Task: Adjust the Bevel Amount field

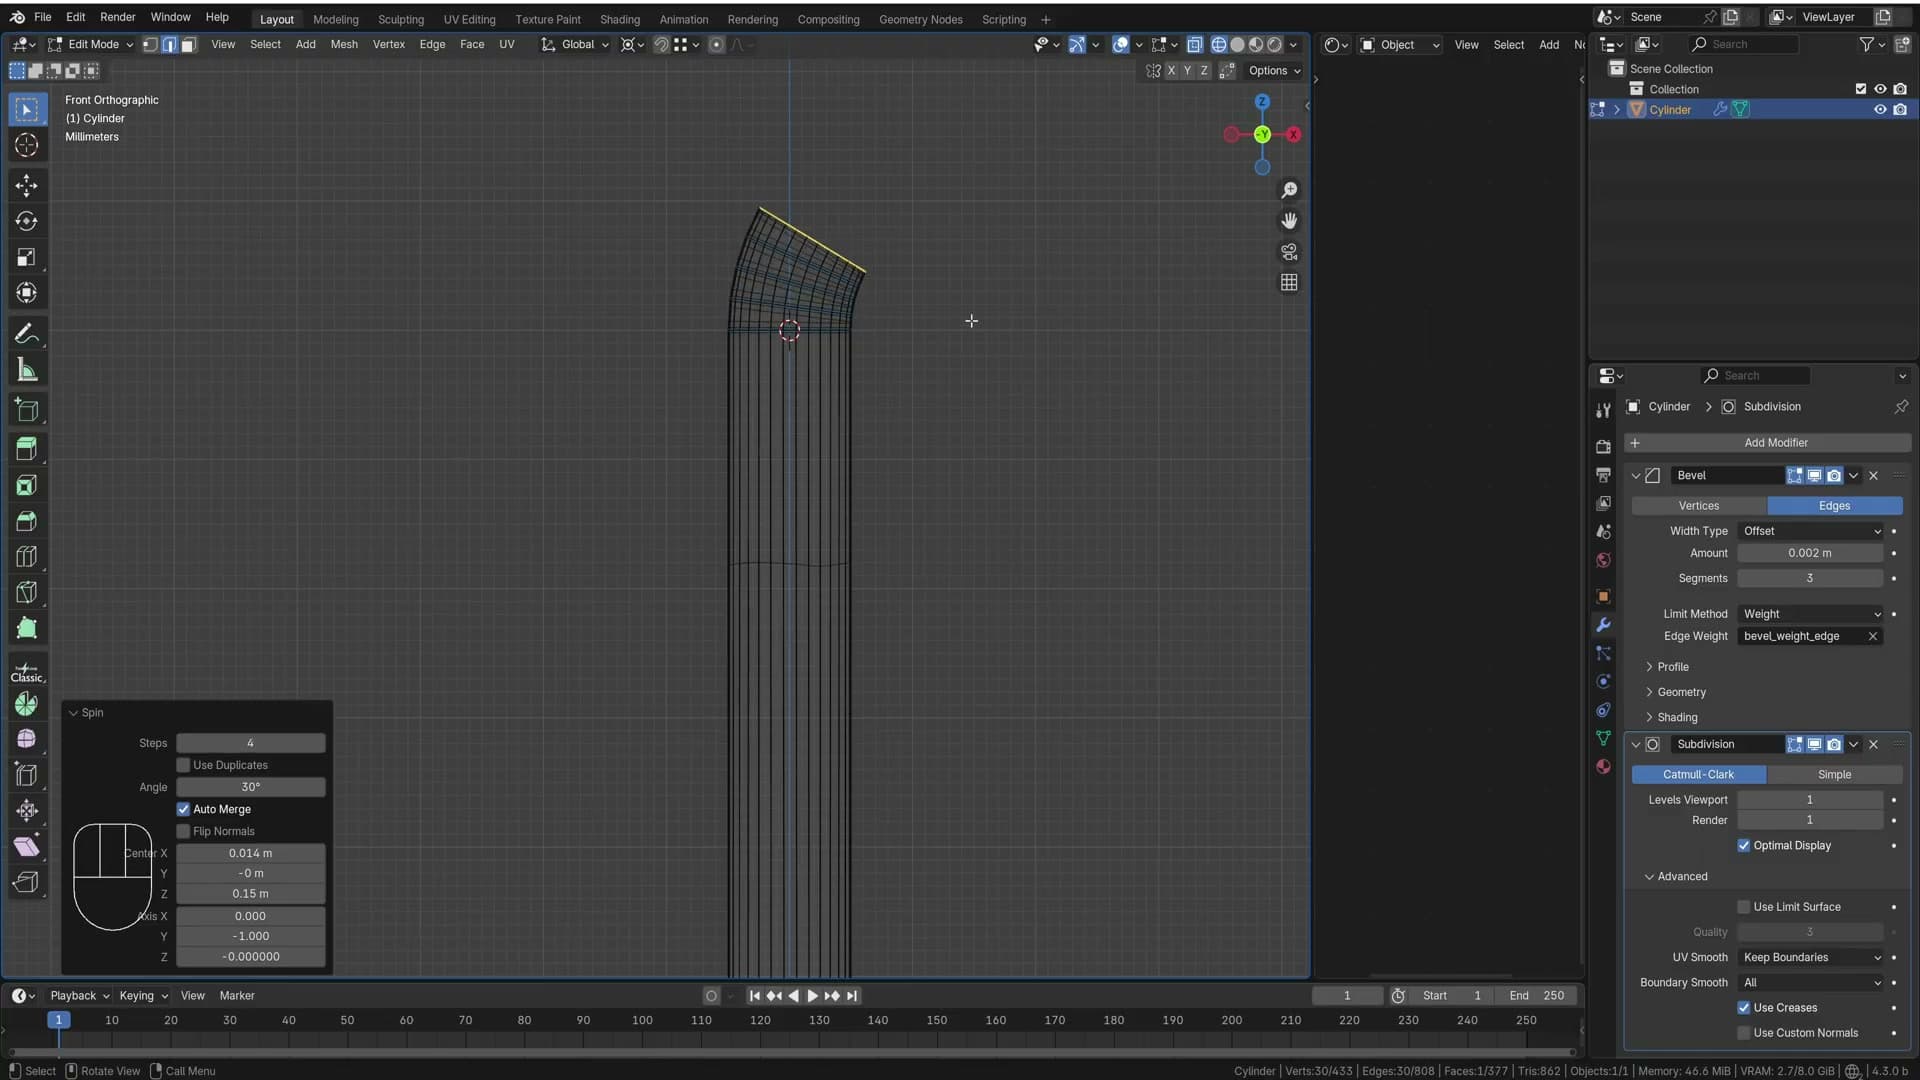Action: pos(1810,553)
